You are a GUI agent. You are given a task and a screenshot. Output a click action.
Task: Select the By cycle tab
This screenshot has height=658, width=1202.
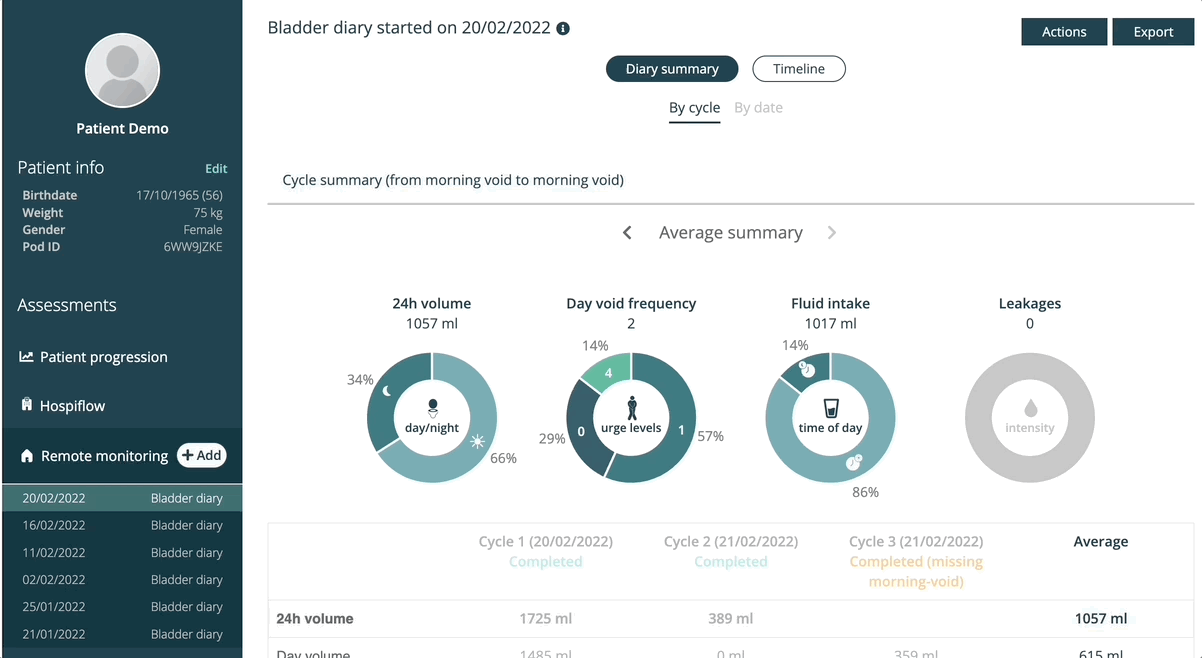coord(694,108)
